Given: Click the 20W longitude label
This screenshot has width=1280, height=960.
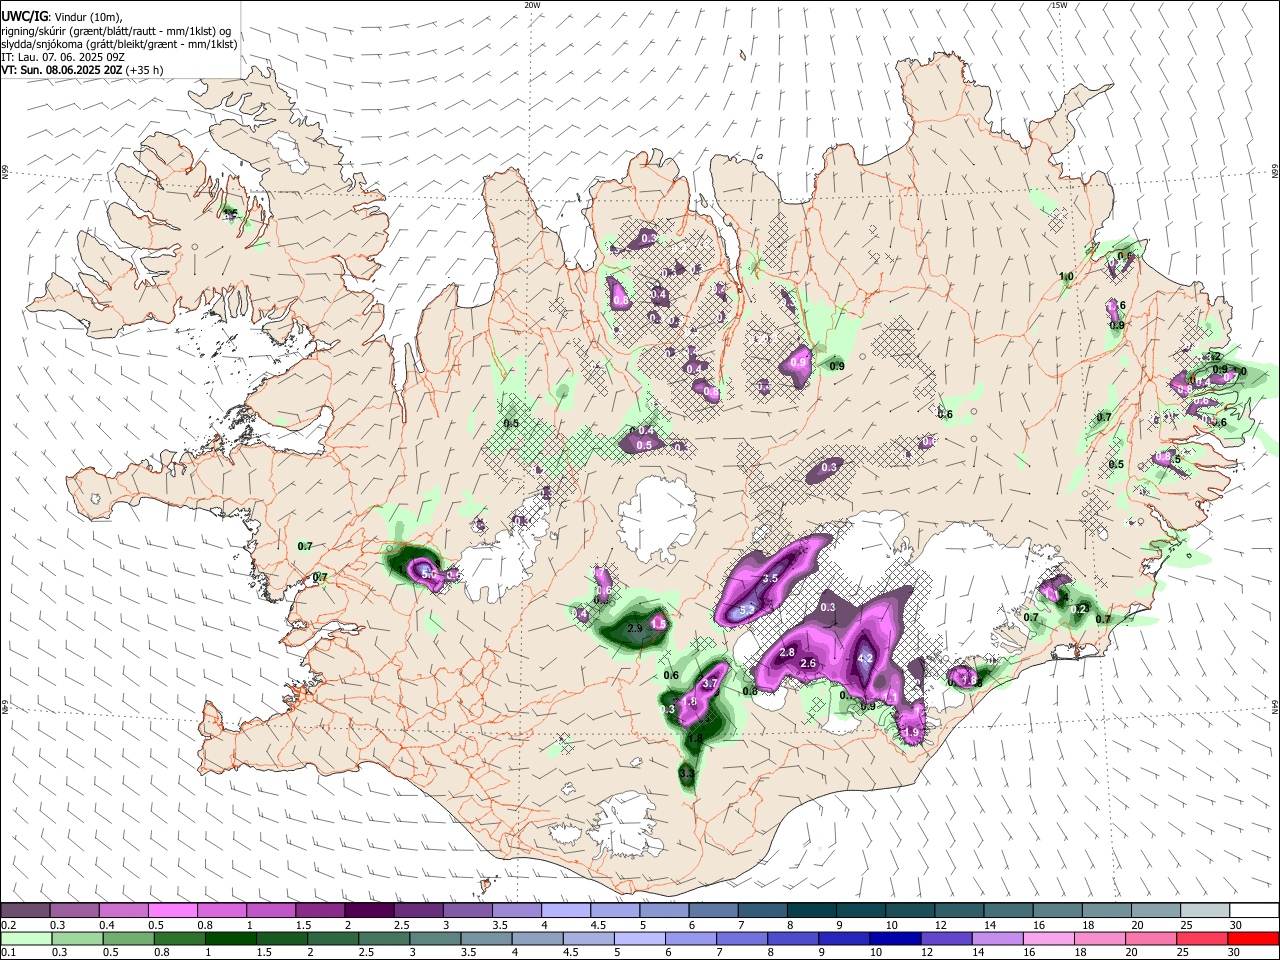Looking at the screenshot, I should point(532,5).
